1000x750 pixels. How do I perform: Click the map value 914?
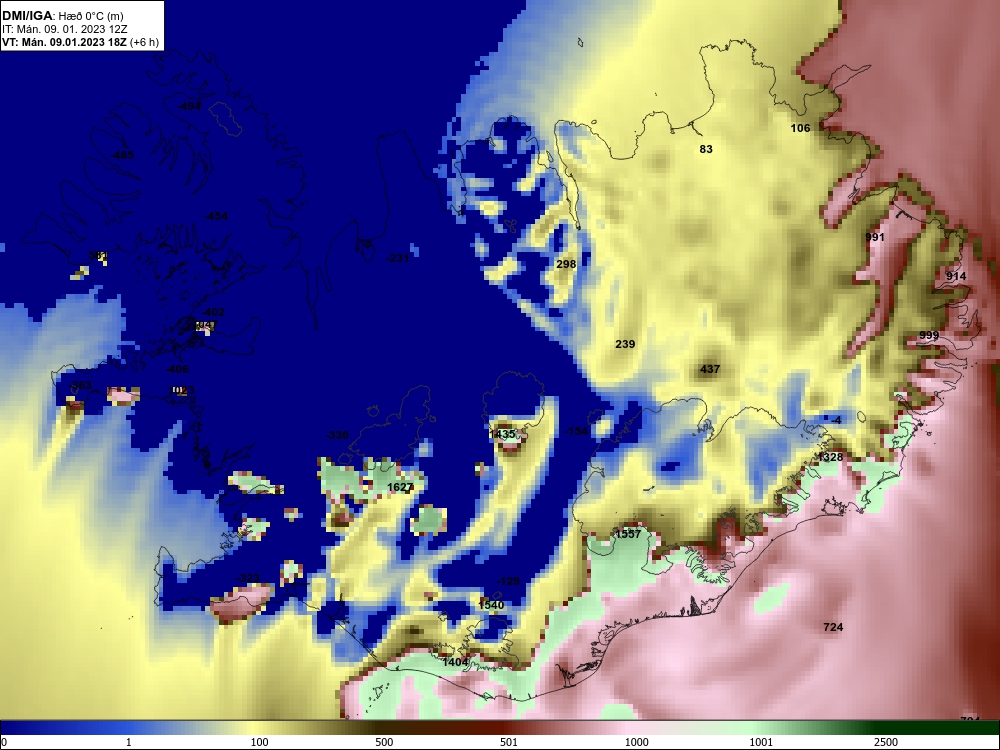pyautogui.click(x=956, y=276)
